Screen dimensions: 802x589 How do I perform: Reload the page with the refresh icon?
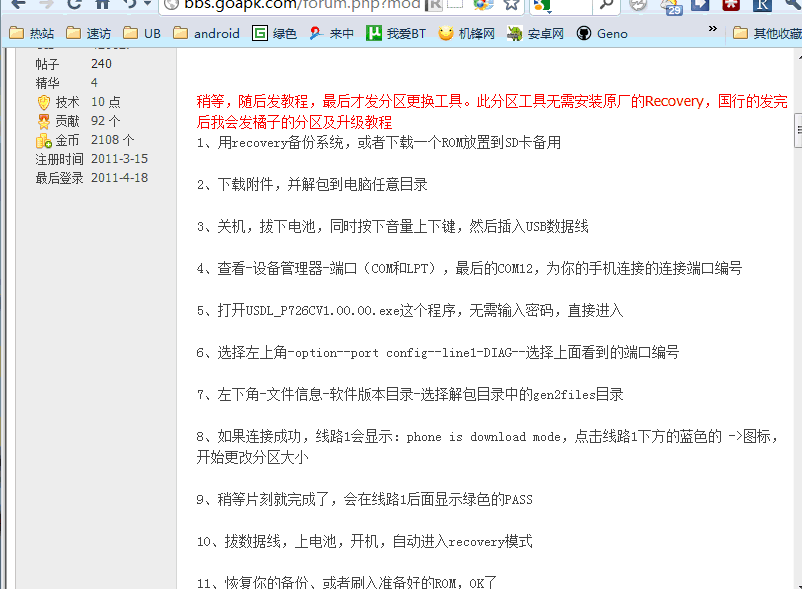75,4
